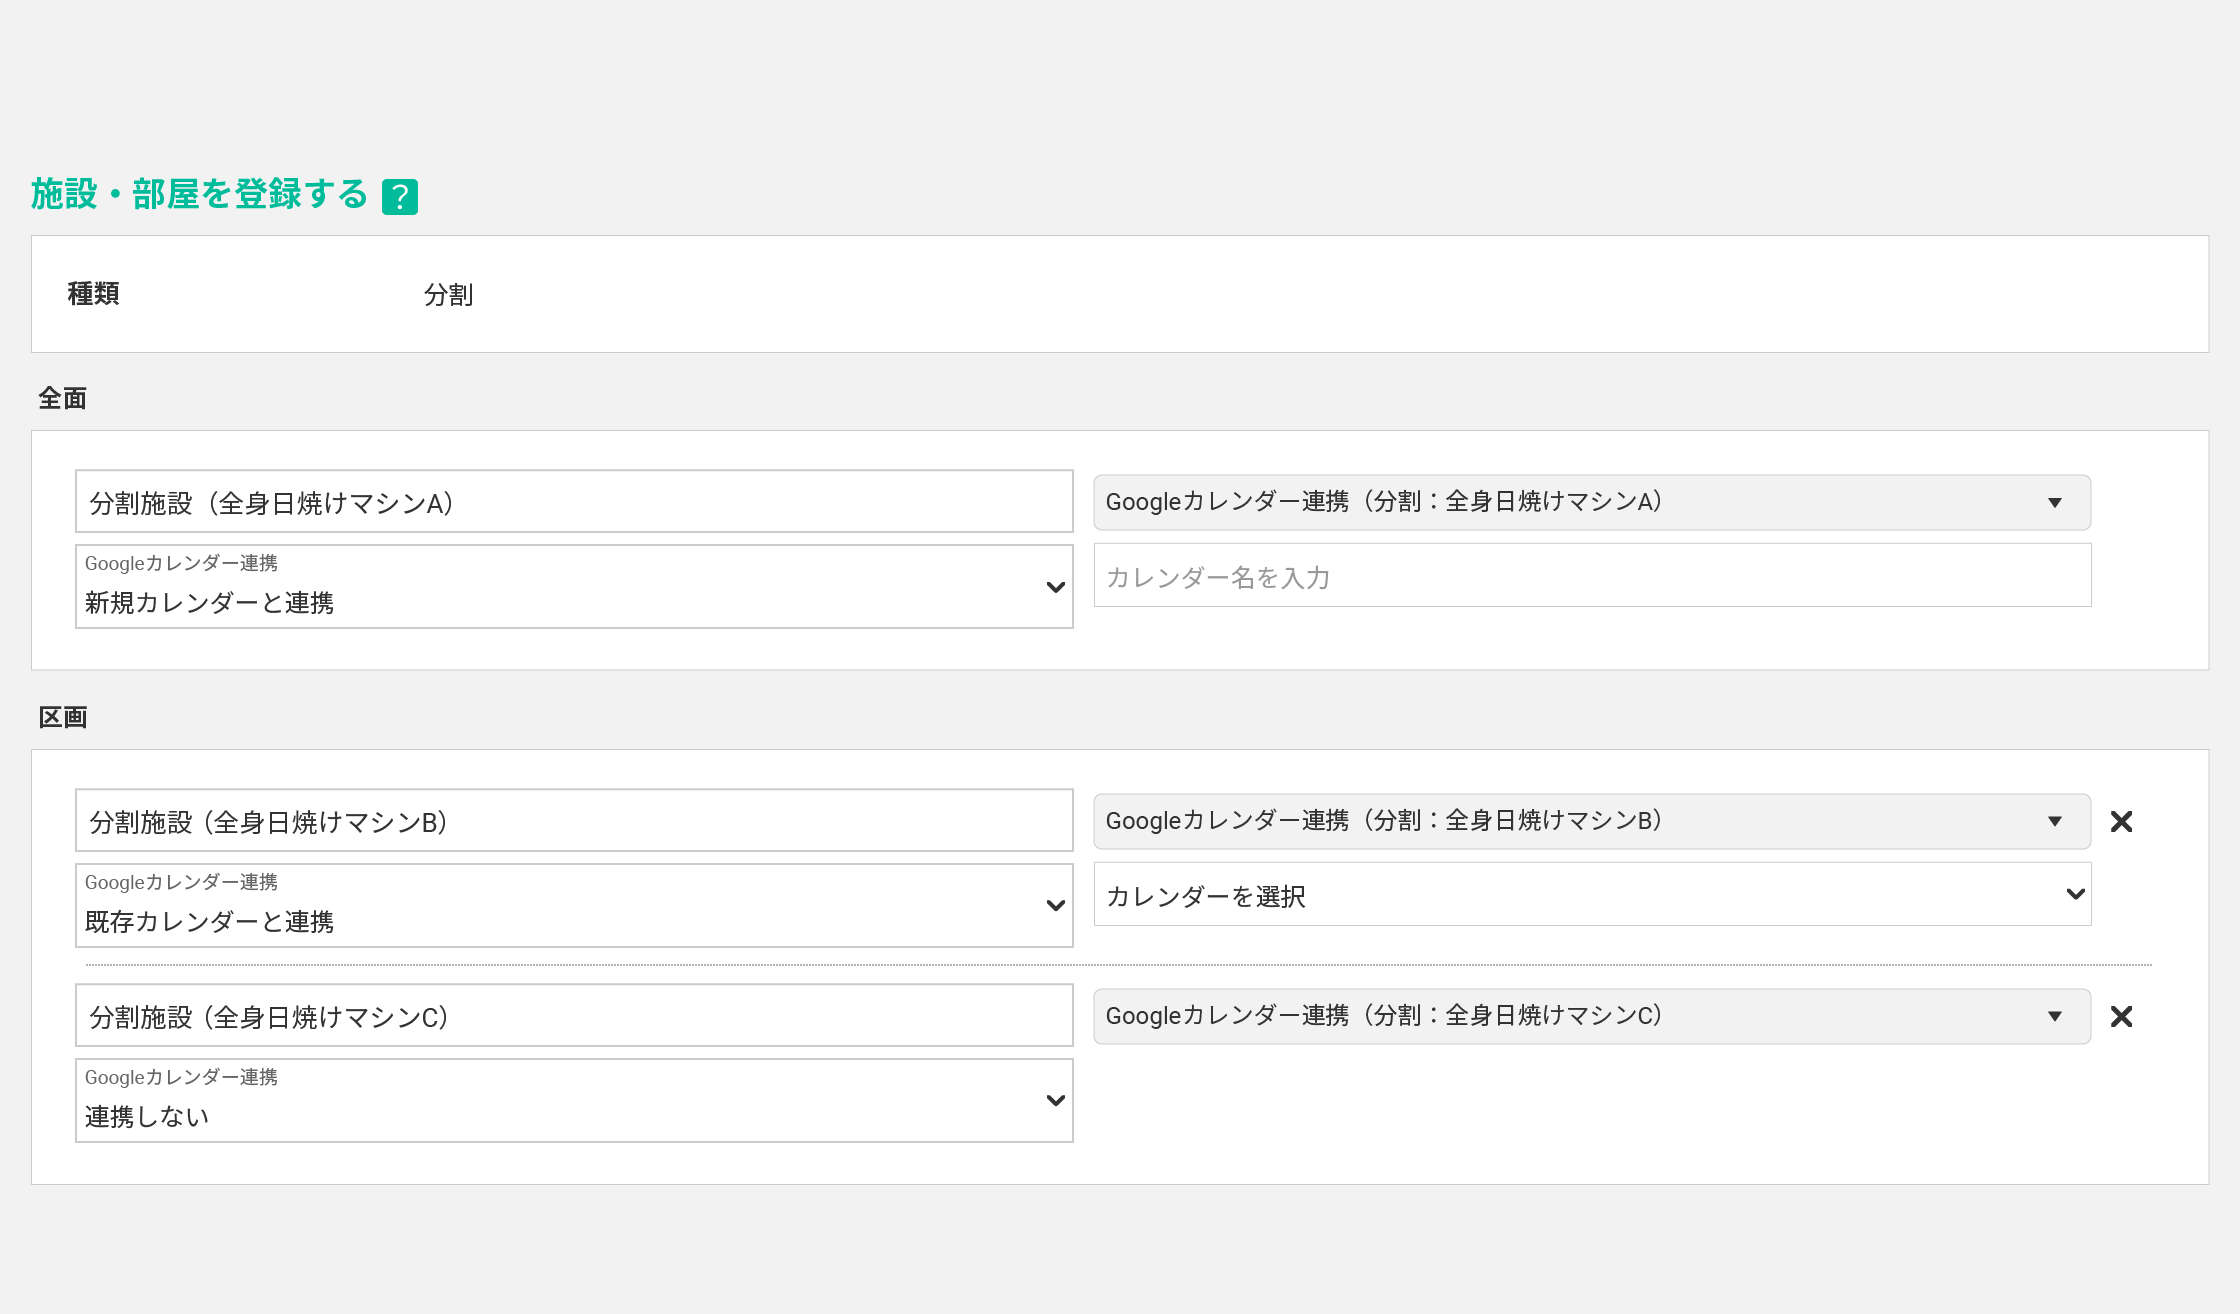Click the 分割施設（全身日焼けマシンA）name field

(573, 502)
